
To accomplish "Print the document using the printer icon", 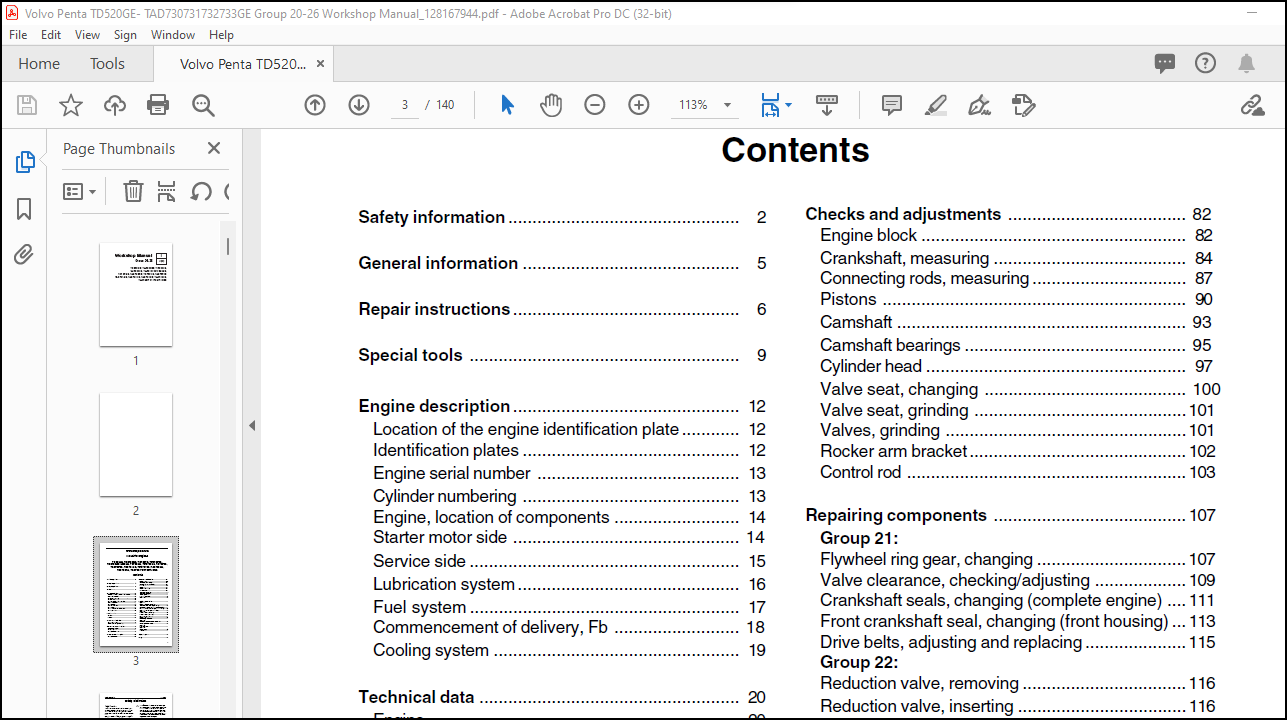I will (158, 105).
